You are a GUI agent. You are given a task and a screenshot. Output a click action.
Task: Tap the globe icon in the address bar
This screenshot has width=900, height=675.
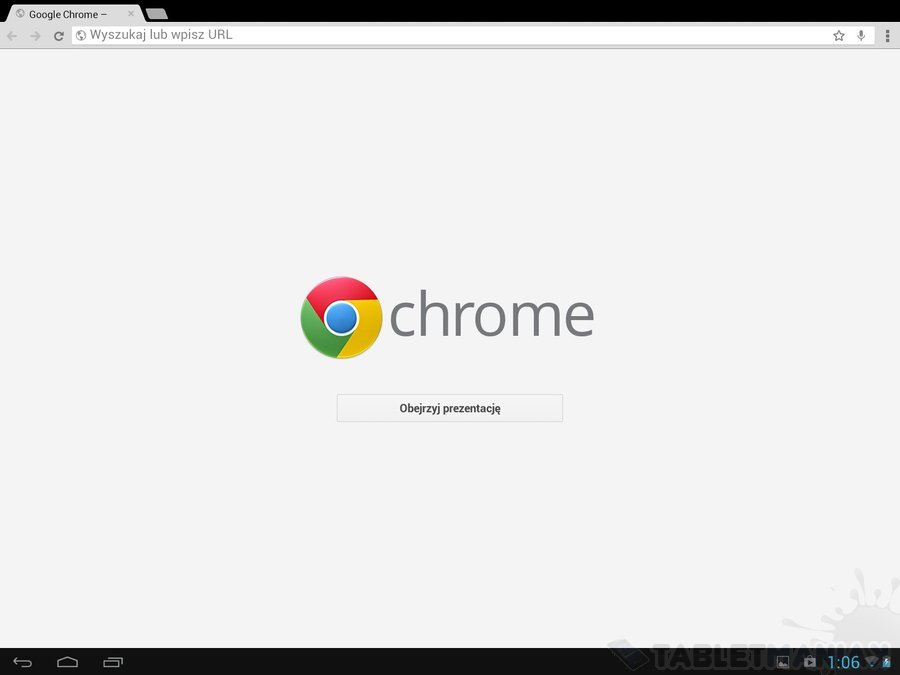[81, 36]
